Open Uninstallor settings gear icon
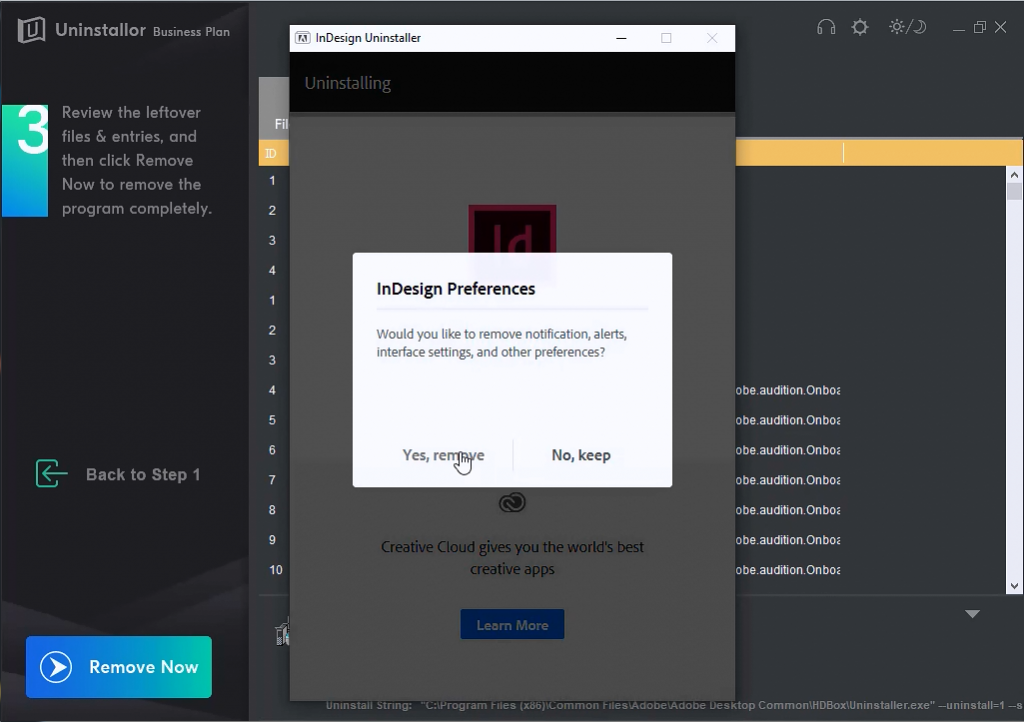The height and width of the screenshot is (722, 1024). pos(860,27)
